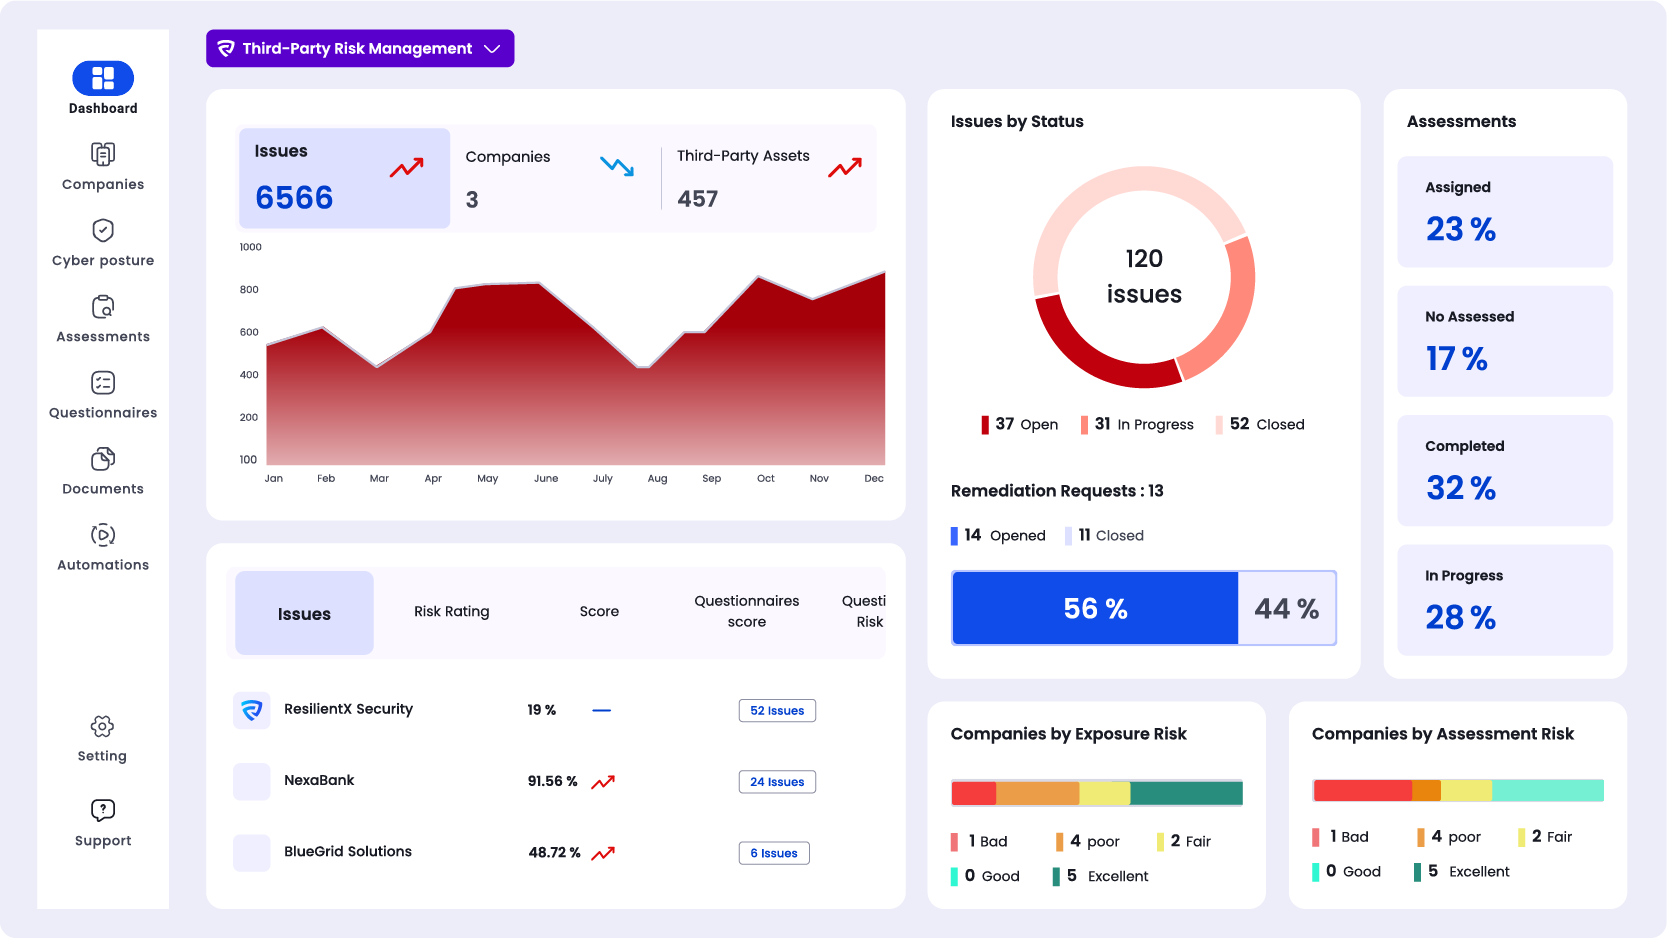Click the 56 % blue remediation bar segment
The height and width of the screenshot is (938, 1667).
pos(1095,608)
